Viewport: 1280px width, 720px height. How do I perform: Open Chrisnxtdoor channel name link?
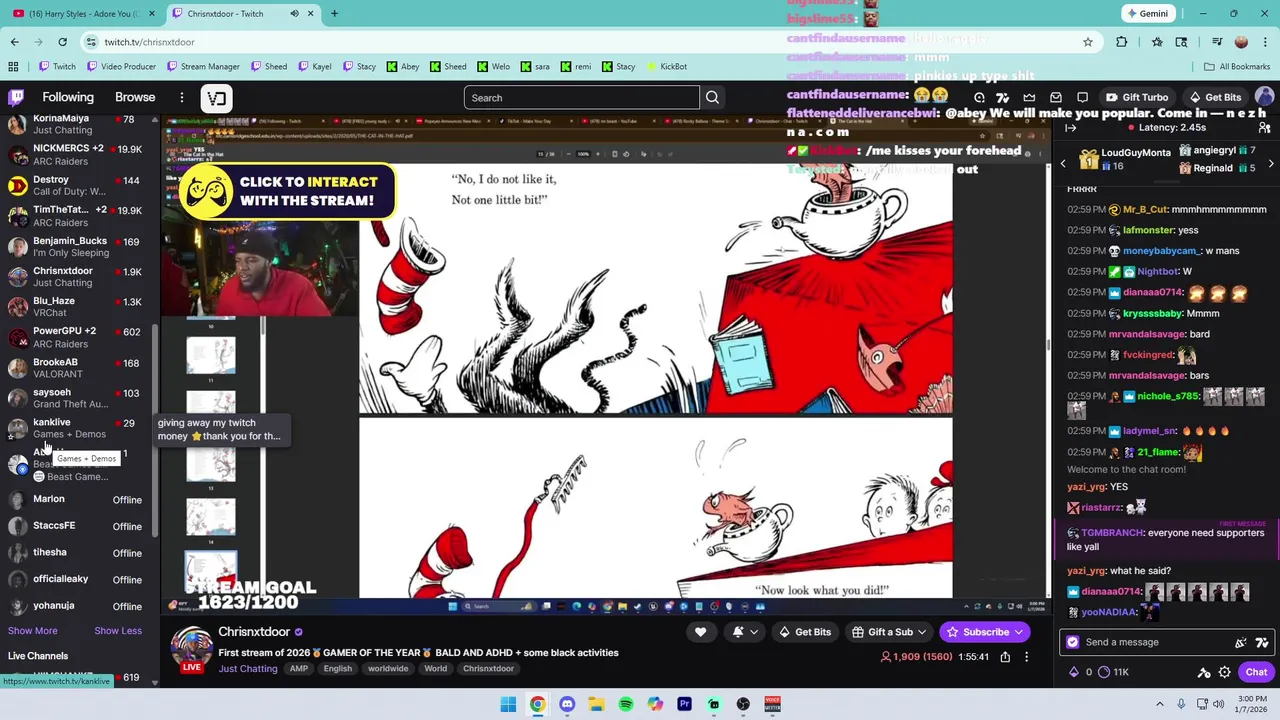coord(254,632)
